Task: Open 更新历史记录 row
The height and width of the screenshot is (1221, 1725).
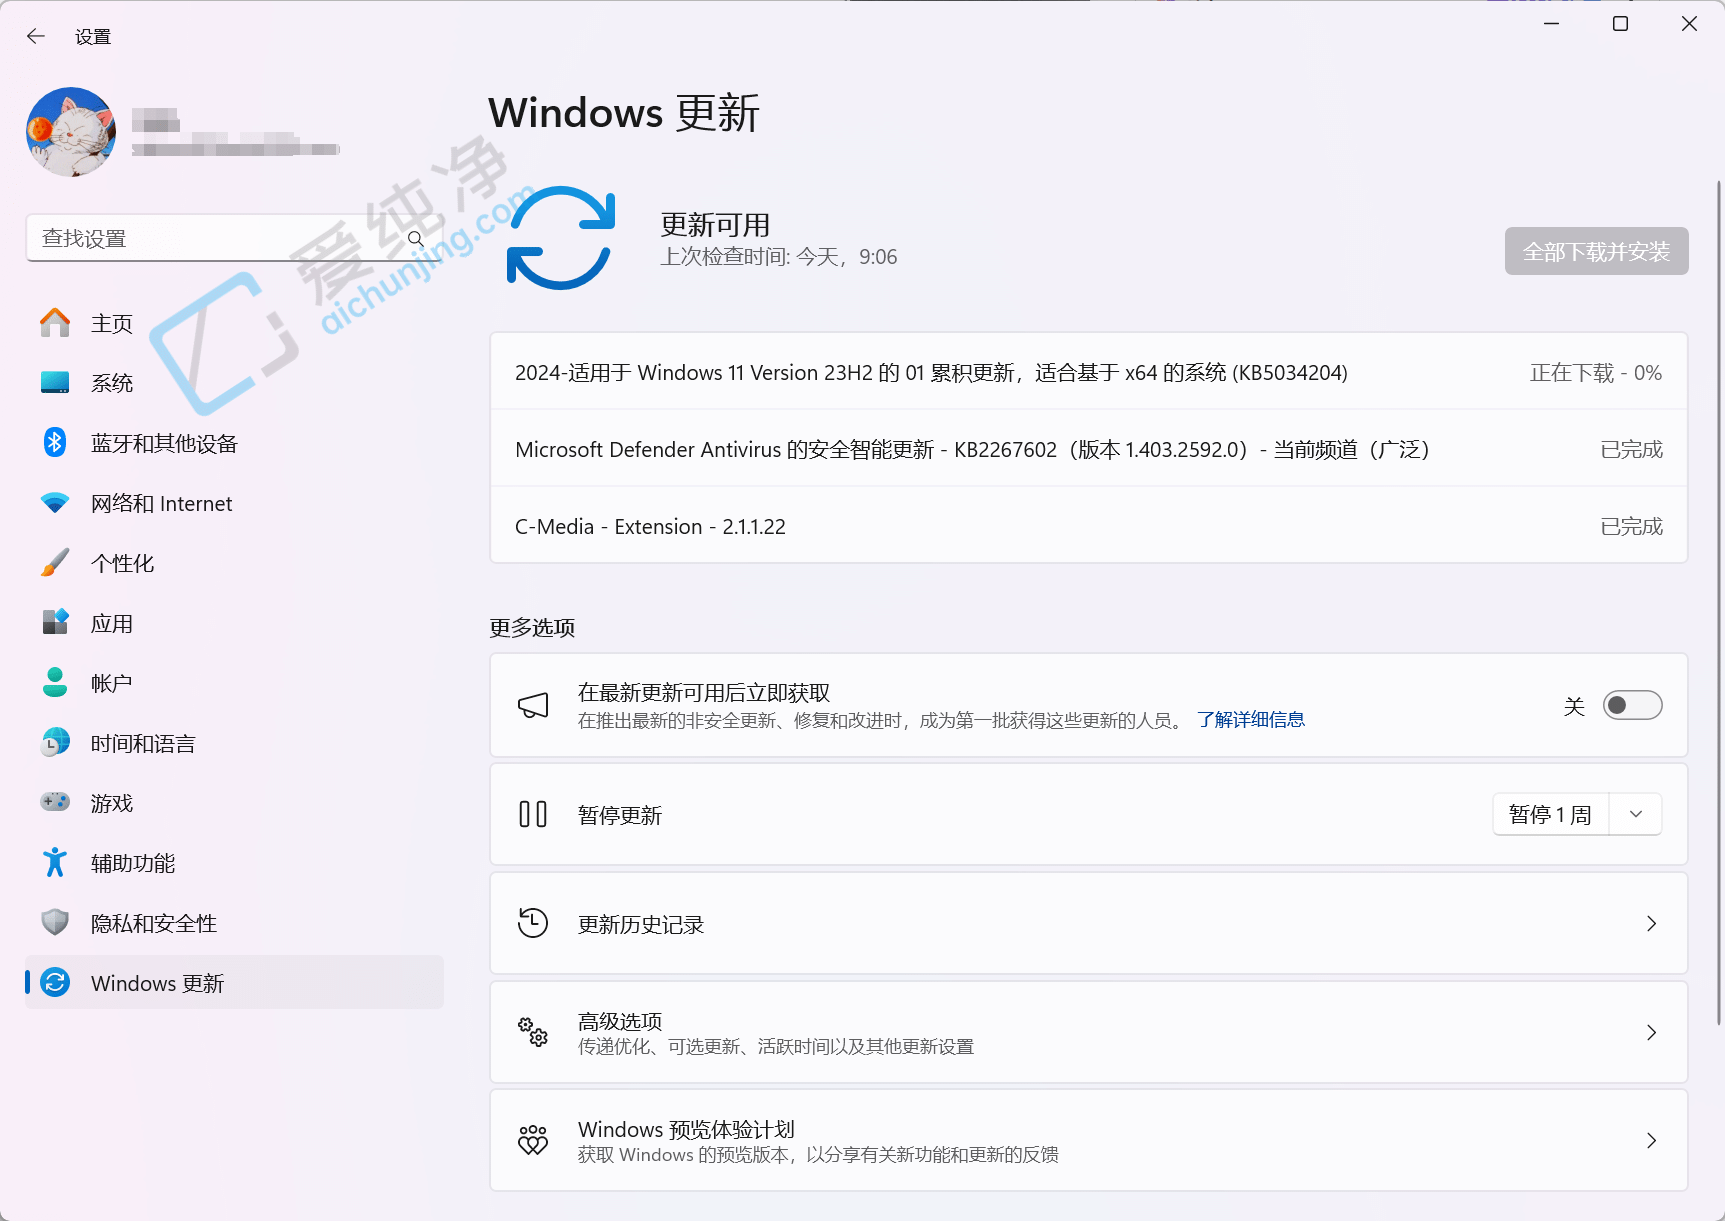Action: (x=1088, y=923)
